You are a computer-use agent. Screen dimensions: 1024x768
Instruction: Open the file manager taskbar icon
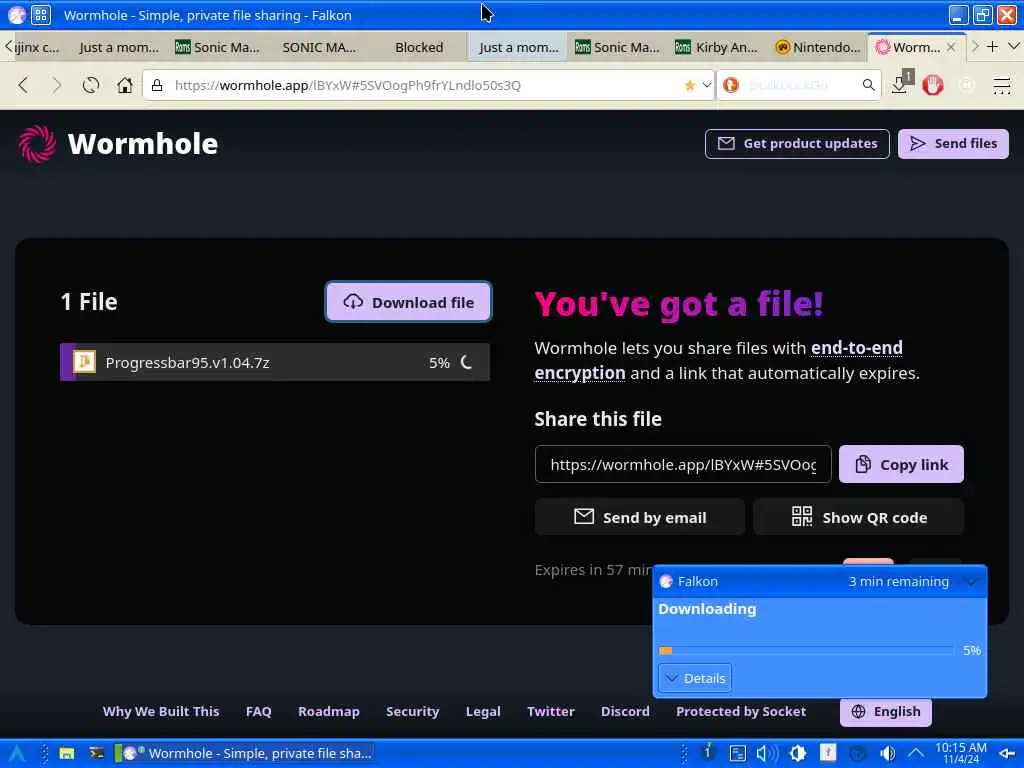67,753
